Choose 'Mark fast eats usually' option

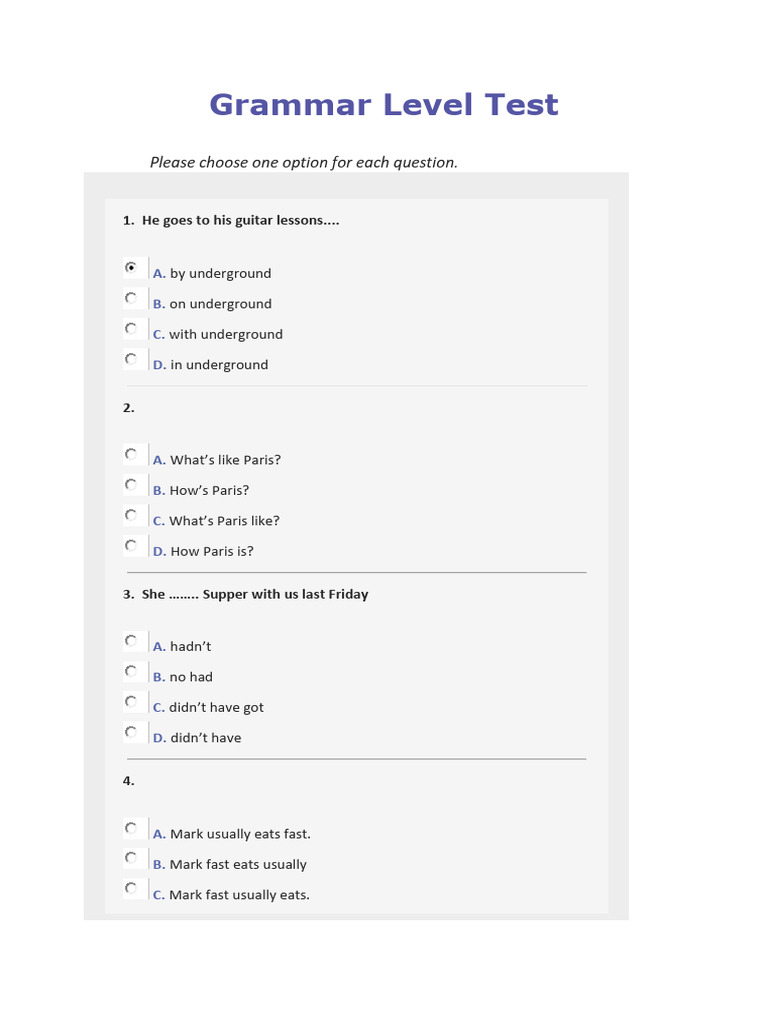click(x=131, y=858)
